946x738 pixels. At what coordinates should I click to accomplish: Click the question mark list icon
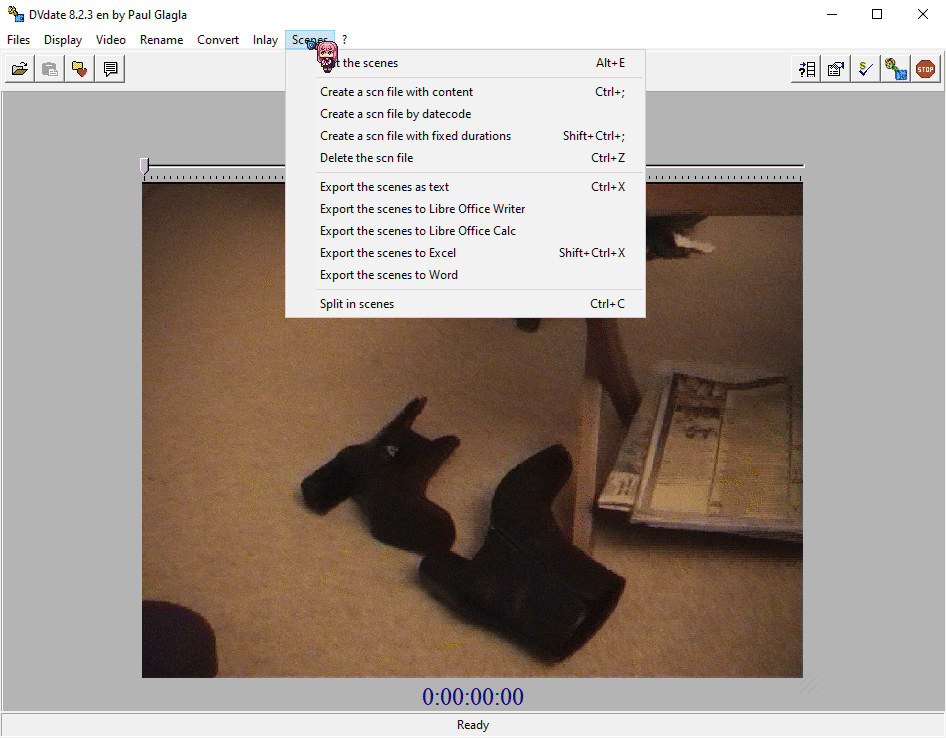click(806, 69)
